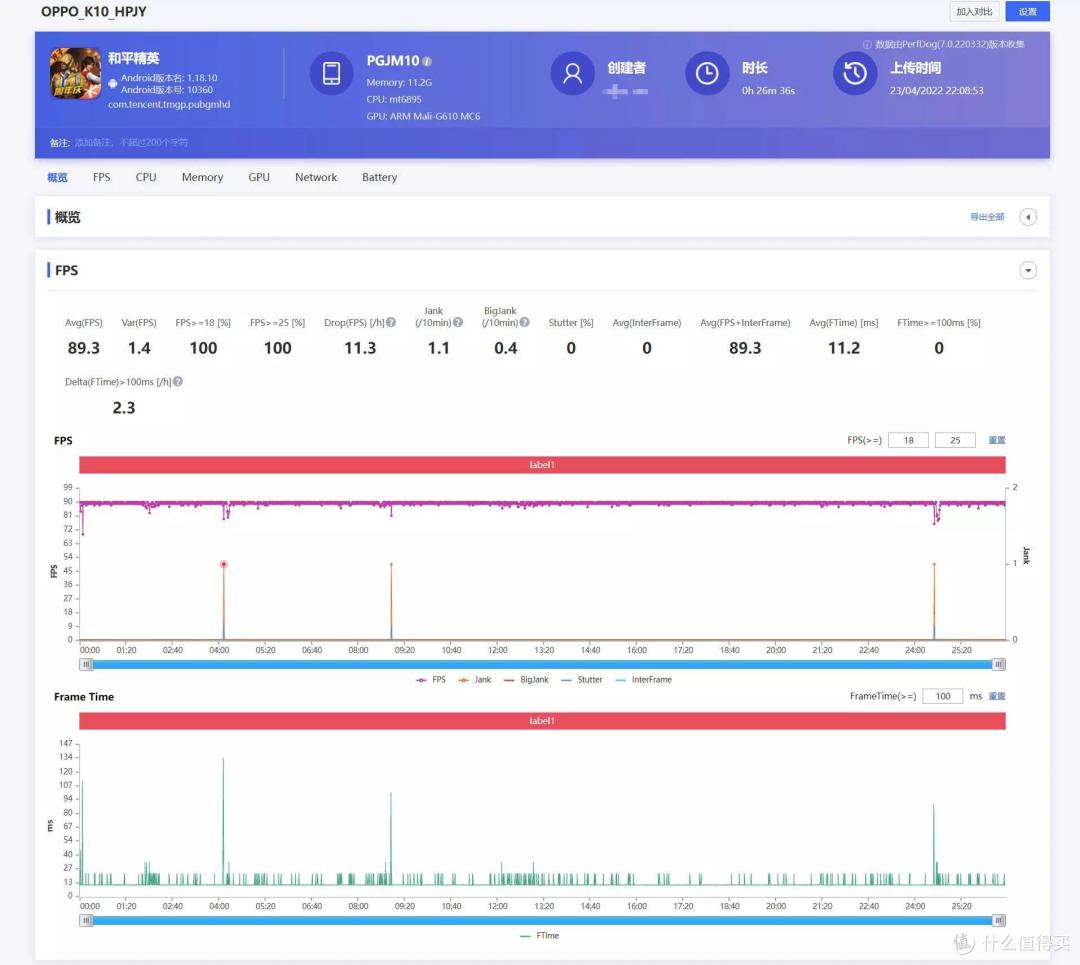The image size is (1080, 965).
Task: Collapse the 概览 section with its arrow
Action: click(x=1028, y=217)
